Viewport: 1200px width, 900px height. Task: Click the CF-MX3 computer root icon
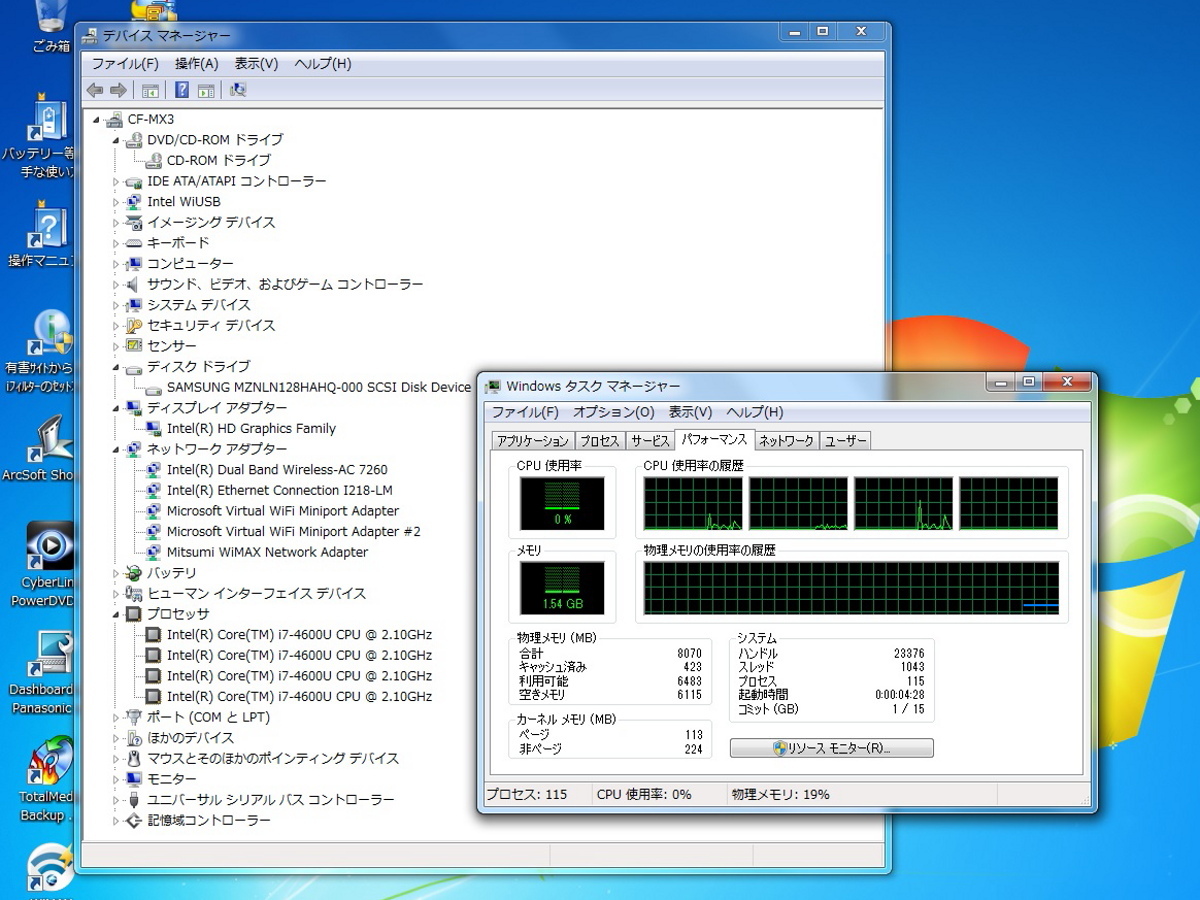coord(115,119)
